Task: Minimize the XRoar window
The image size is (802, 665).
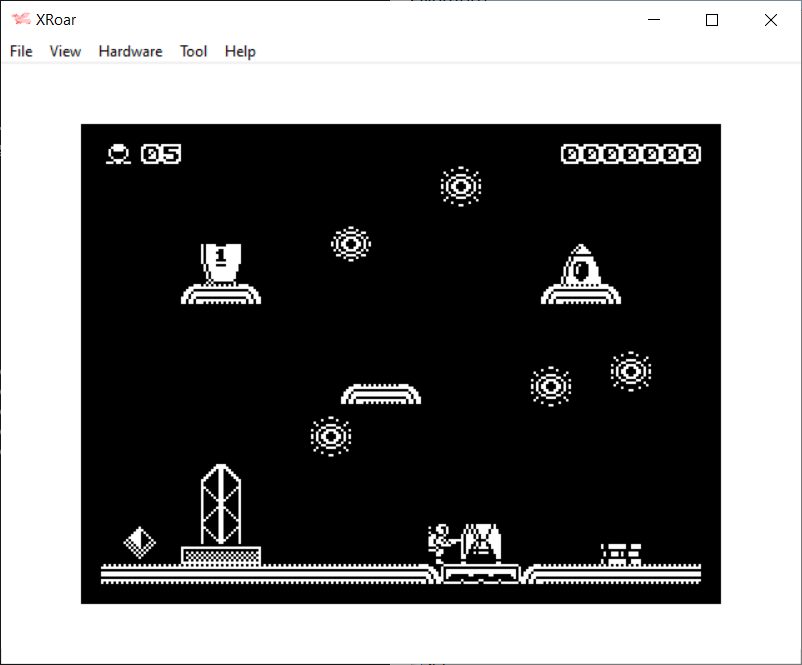Action: click(x=654, y=20)
